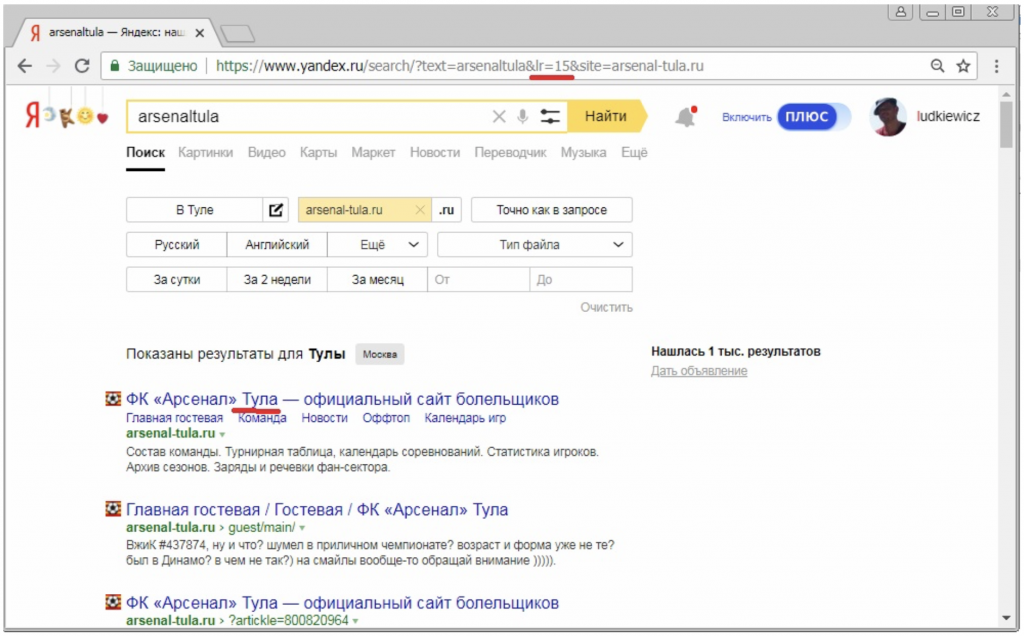The height and width of the screenshot is (636, 1024).
Task: Expand arrow after guest/main/ URL
Action: click(x=302, y=528)
